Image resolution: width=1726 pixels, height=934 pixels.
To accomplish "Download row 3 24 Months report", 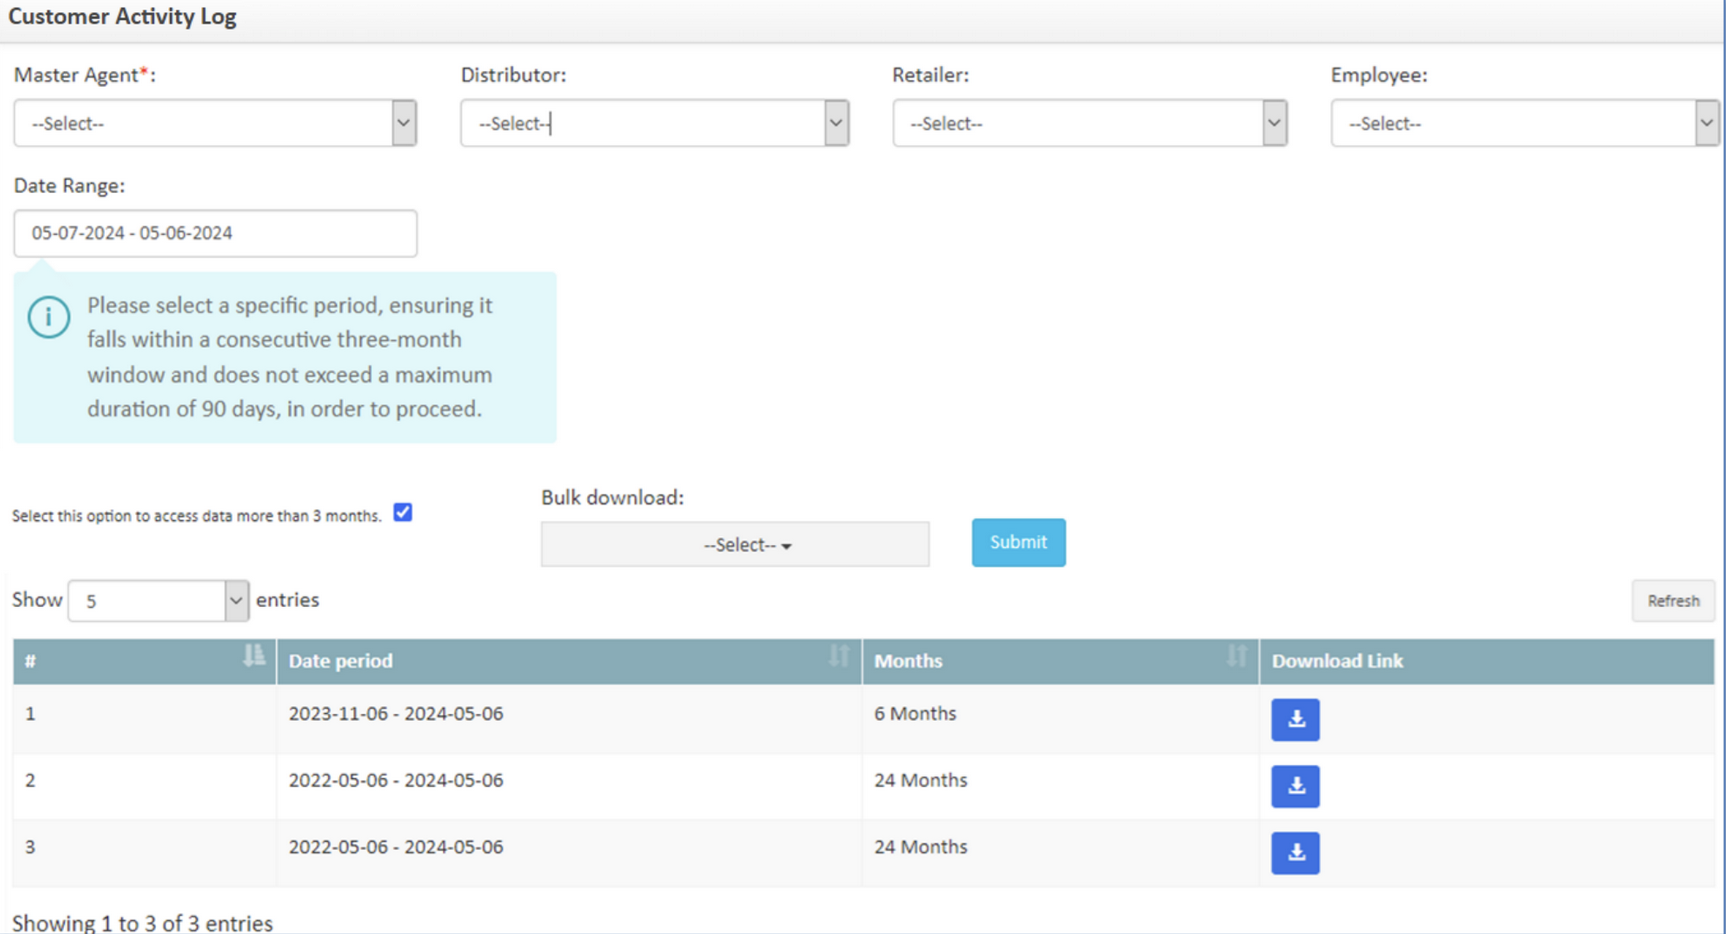I will [x=1295, y=853].
